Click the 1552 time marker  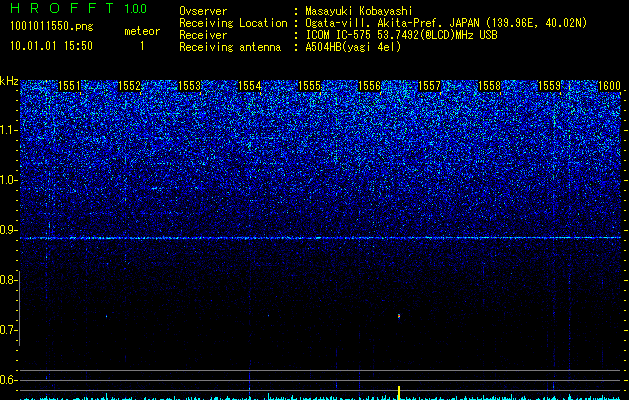click(x=130, y=86)
